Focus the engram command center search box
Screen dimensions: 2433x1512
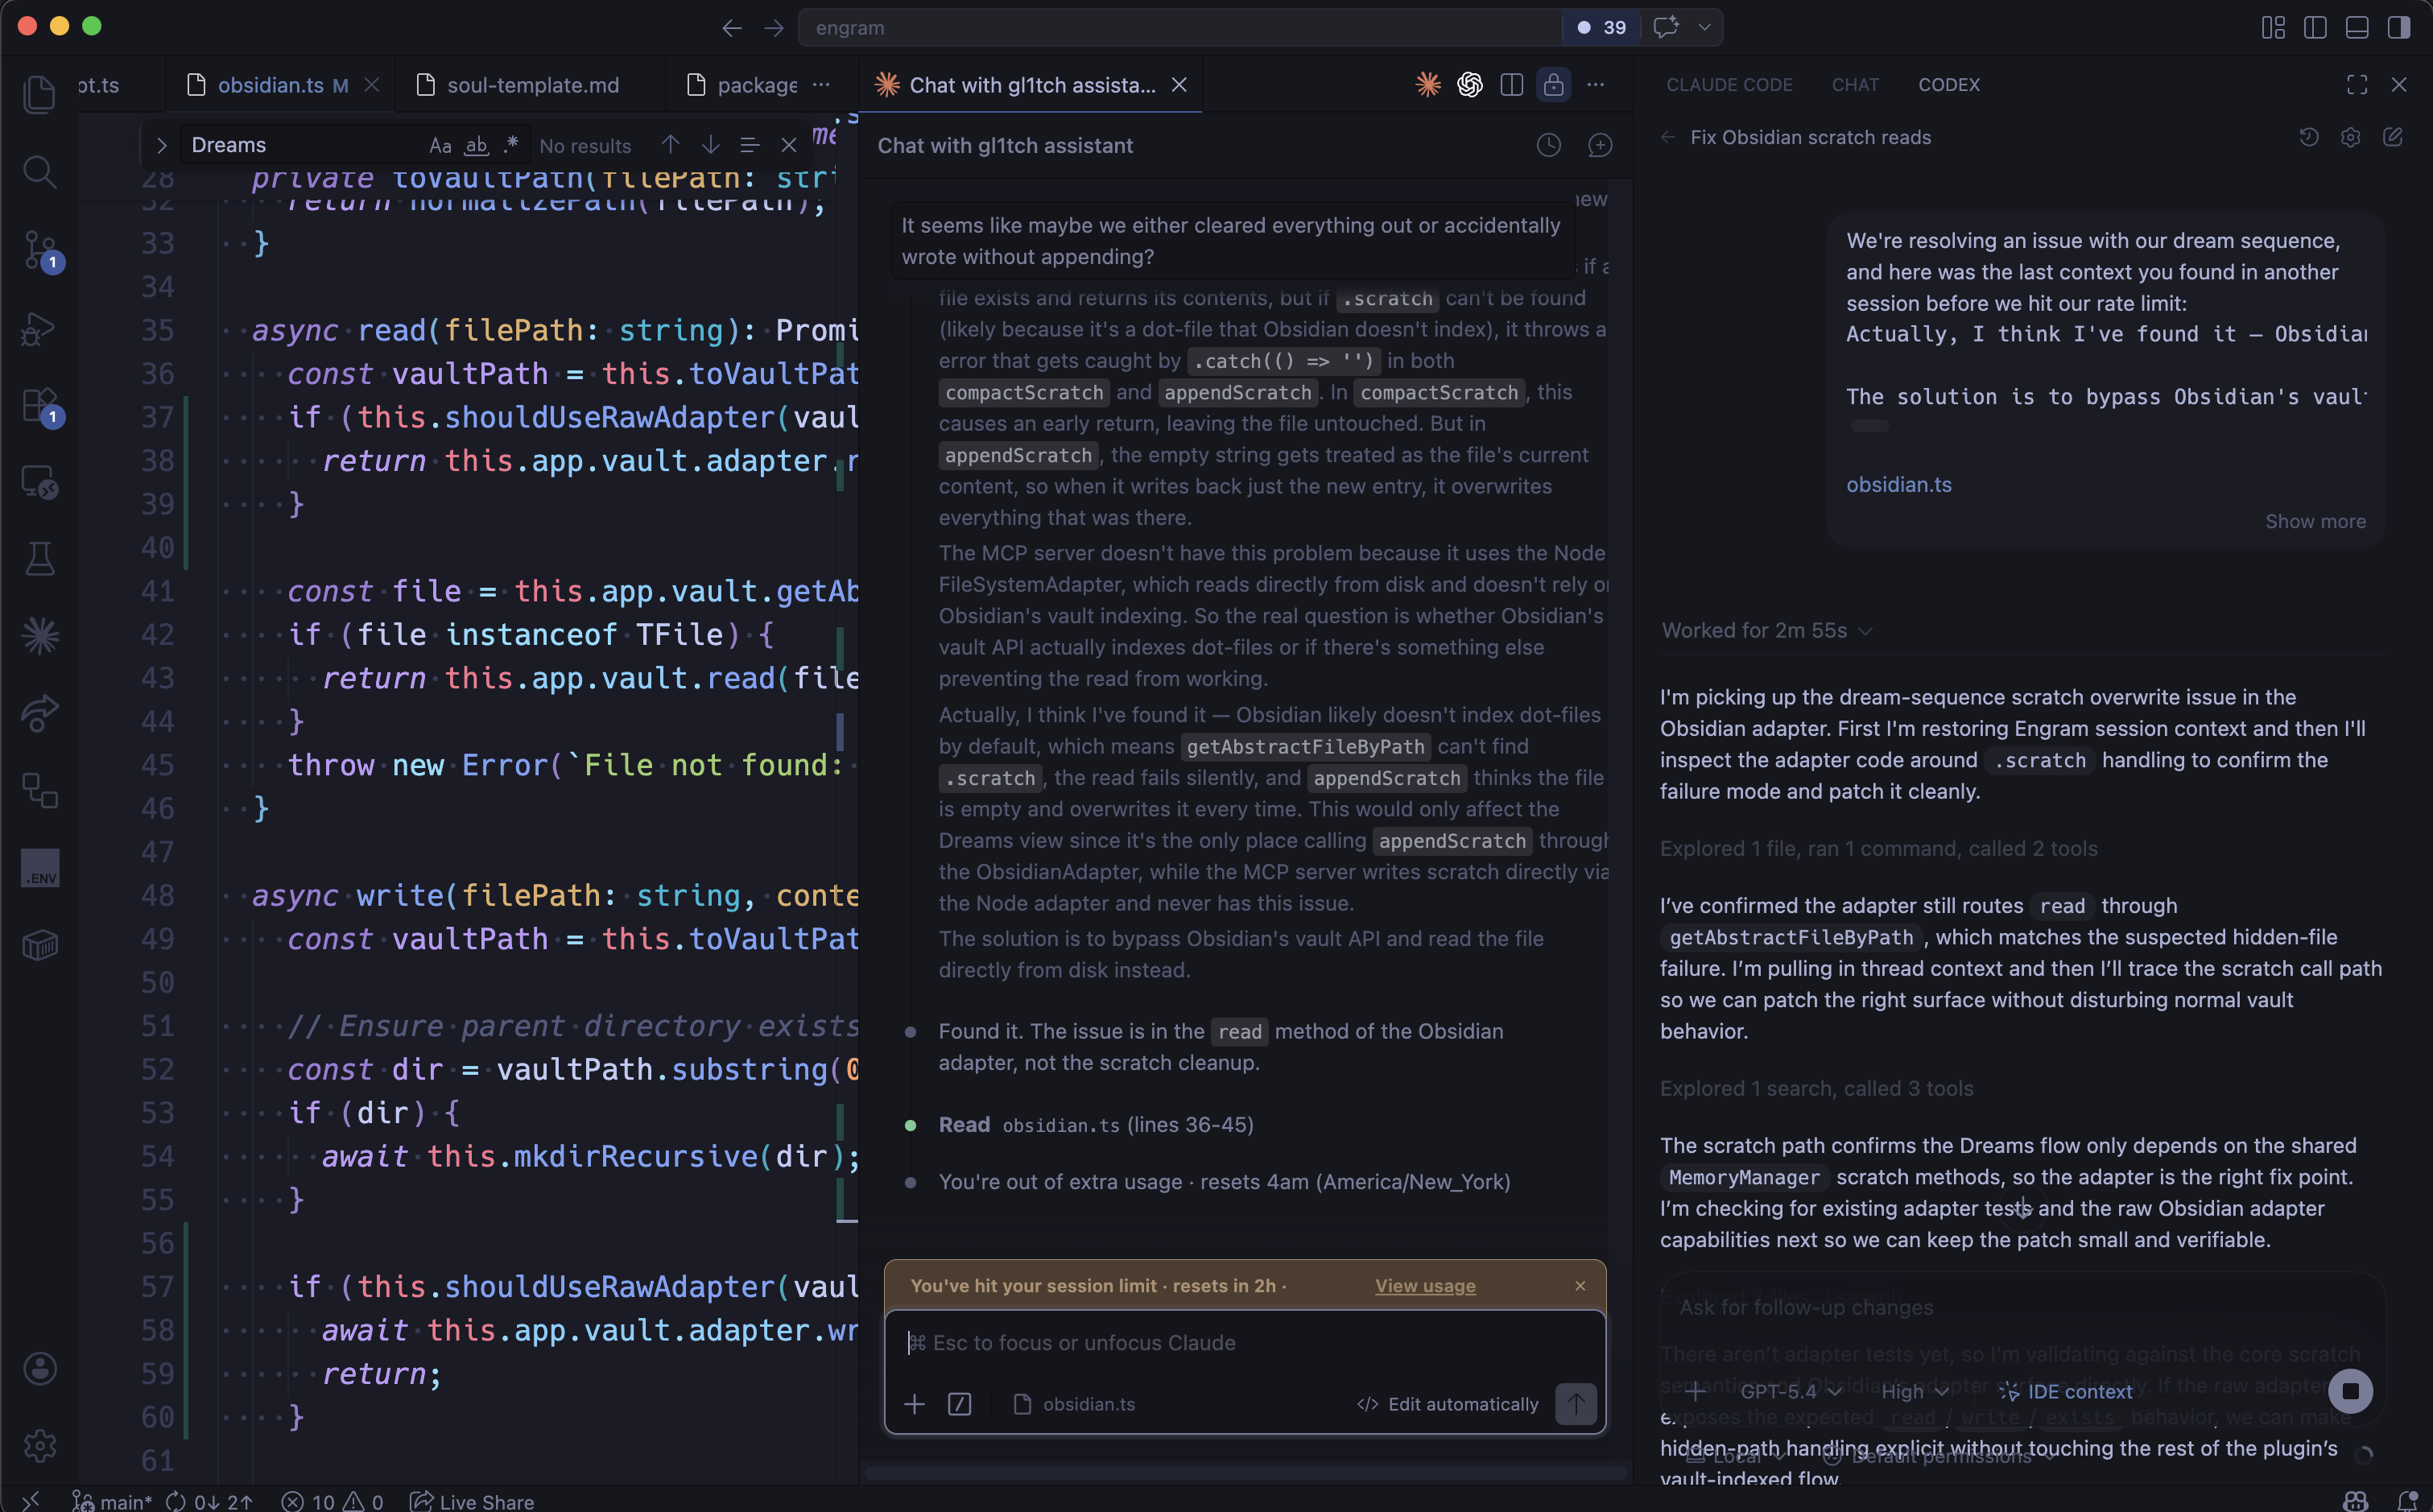1180,27
